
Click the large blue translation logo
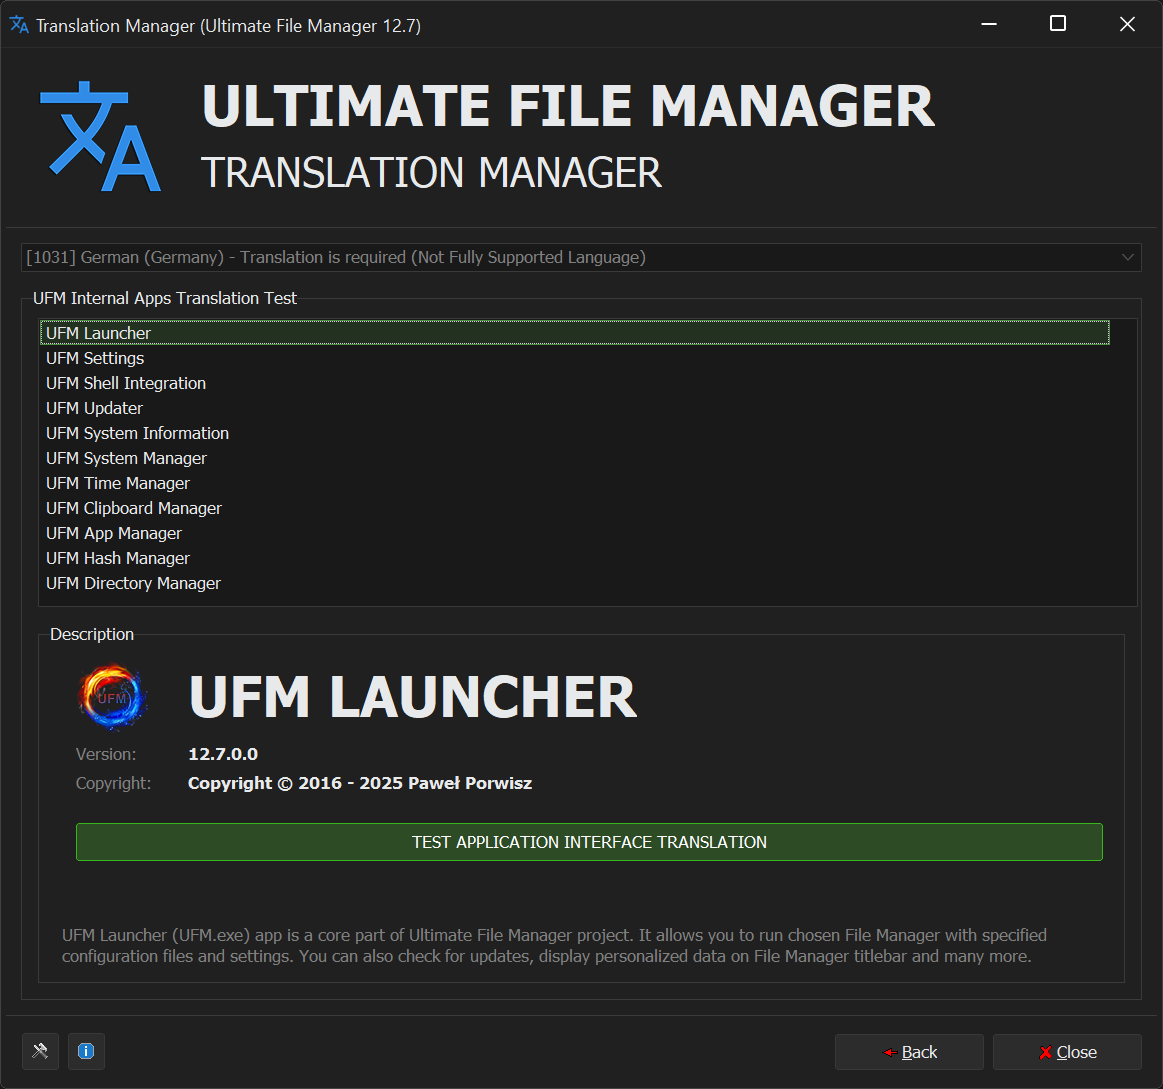click(100, 138)
